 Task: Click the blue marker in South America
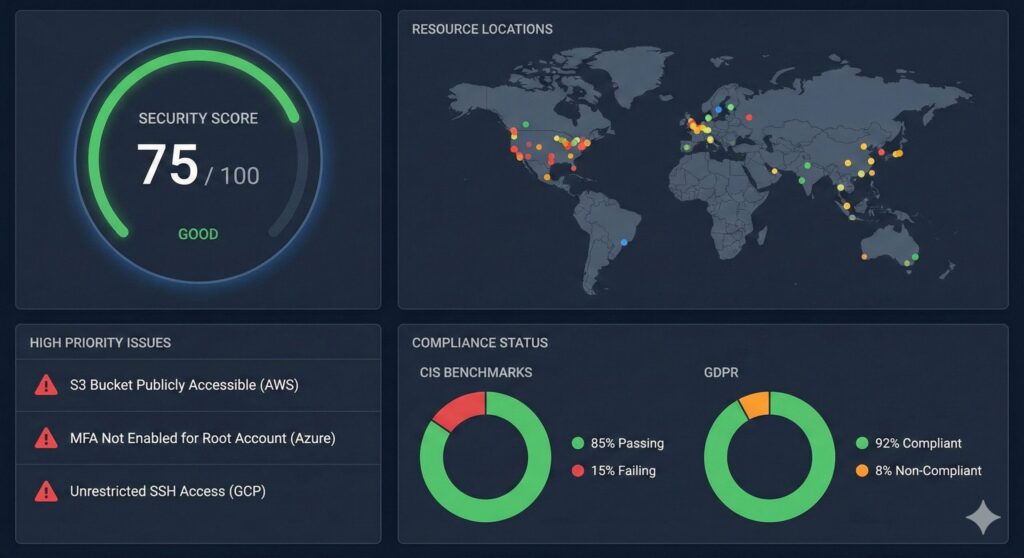pos(624,241)
